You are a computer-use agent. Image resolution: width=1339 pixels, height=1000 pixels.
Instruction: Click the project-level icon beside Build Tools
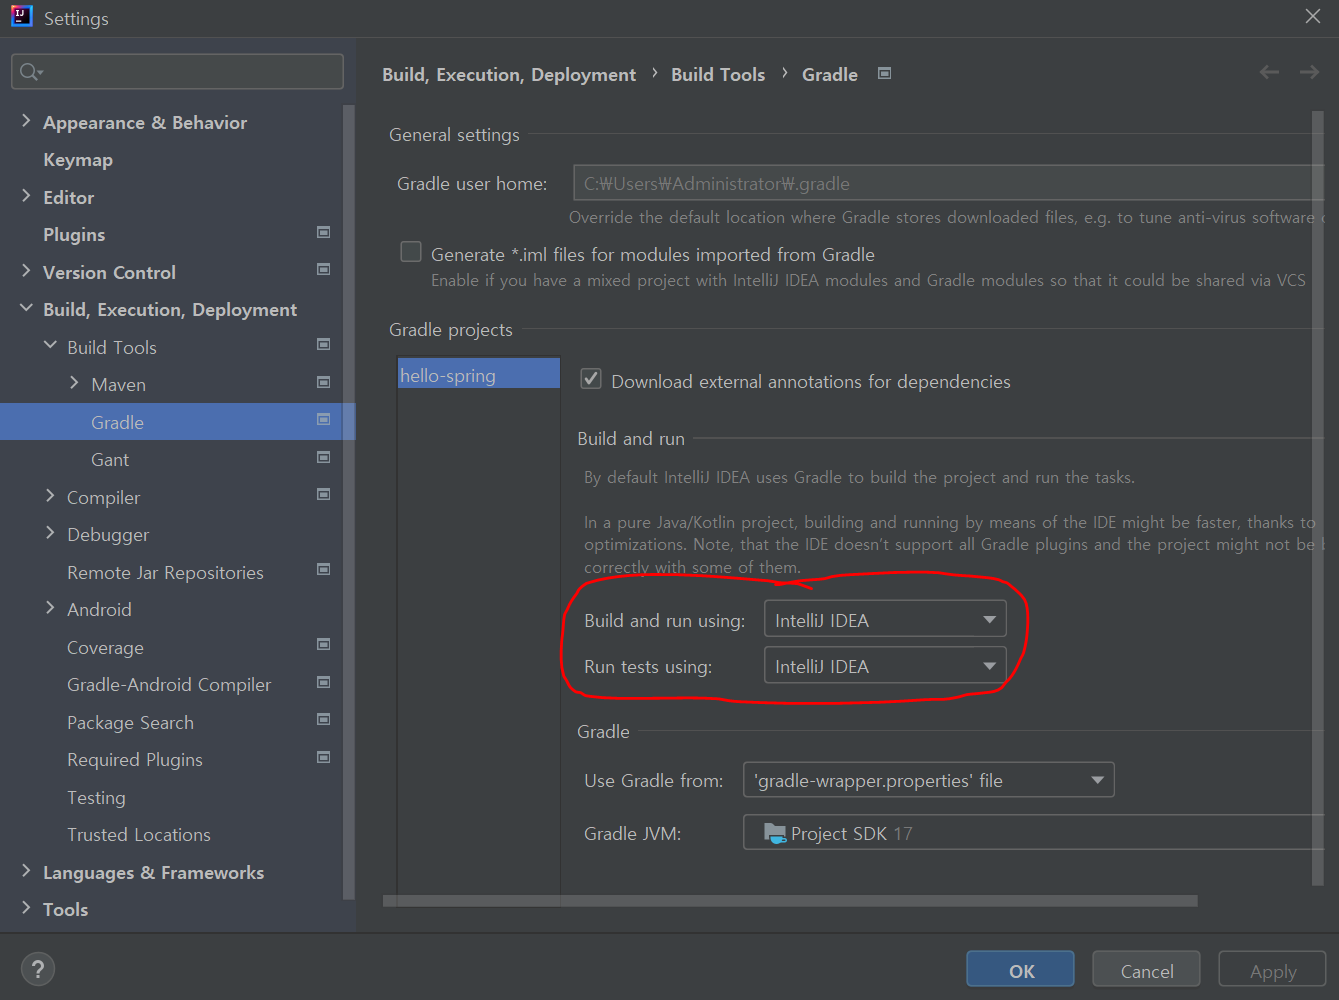click(324, 344)
